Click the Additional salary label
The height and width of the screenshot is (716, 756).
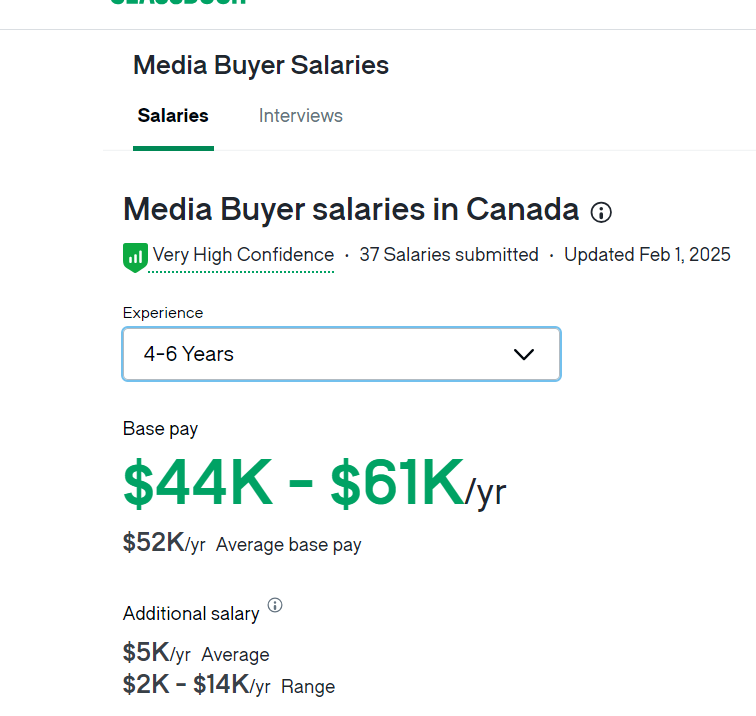191,613
